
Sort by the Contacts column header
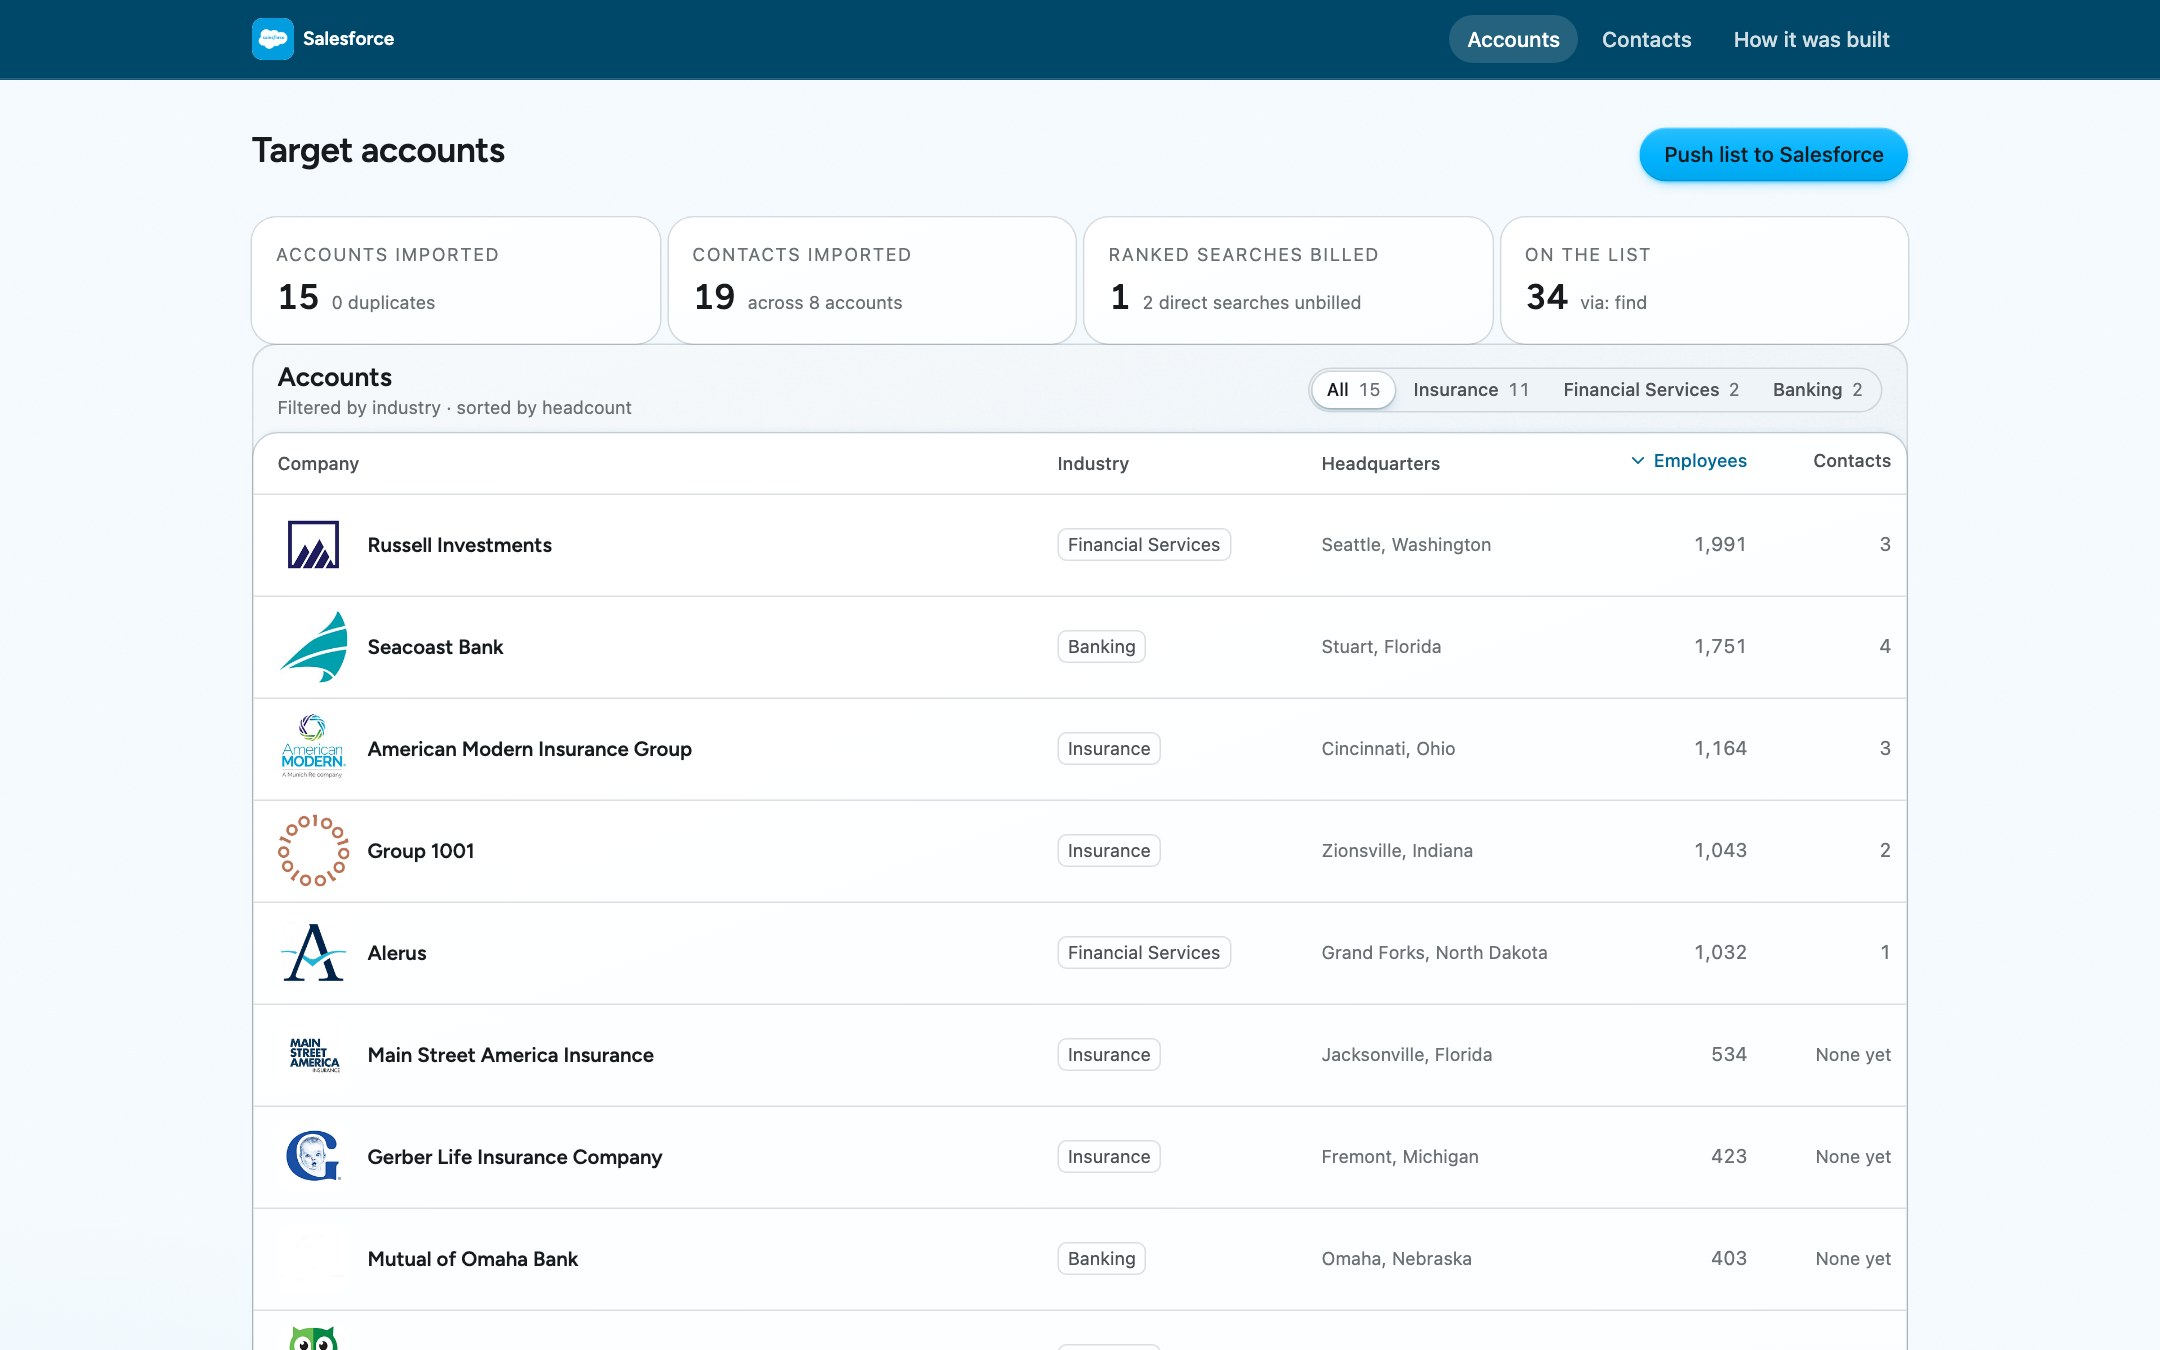1852,461
